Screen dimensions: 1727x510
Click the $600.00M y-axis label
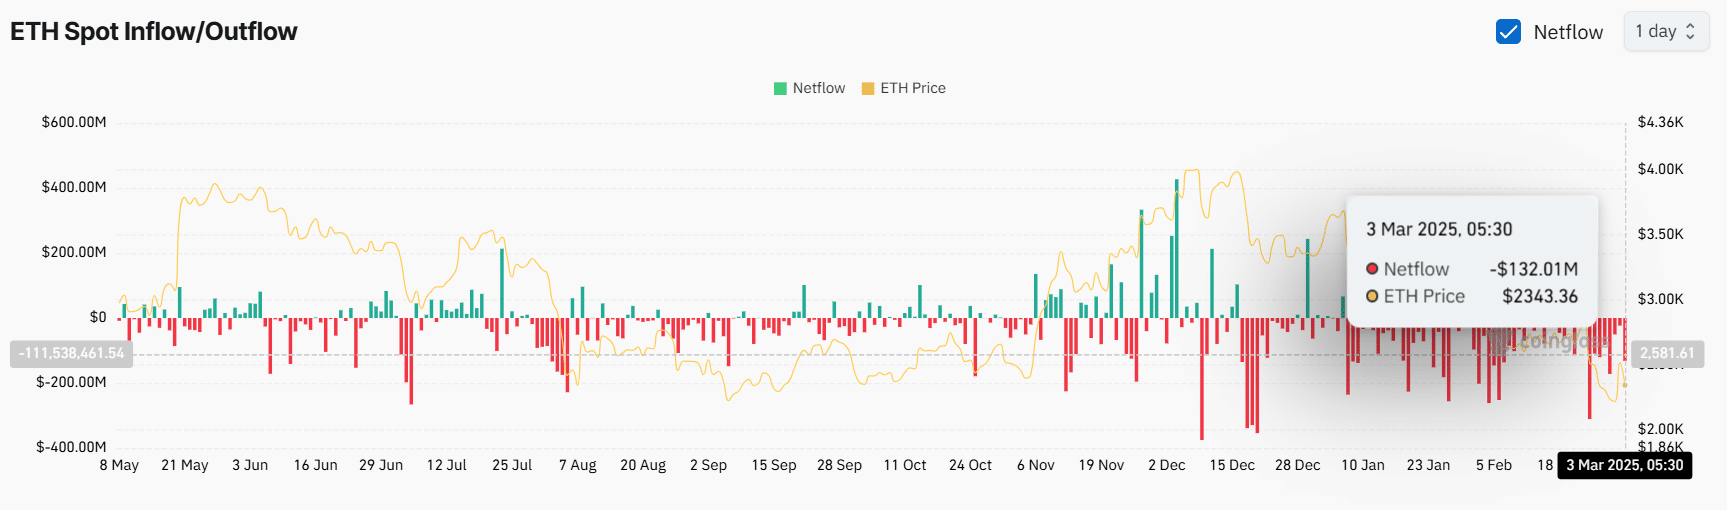(x=74, y=122)
